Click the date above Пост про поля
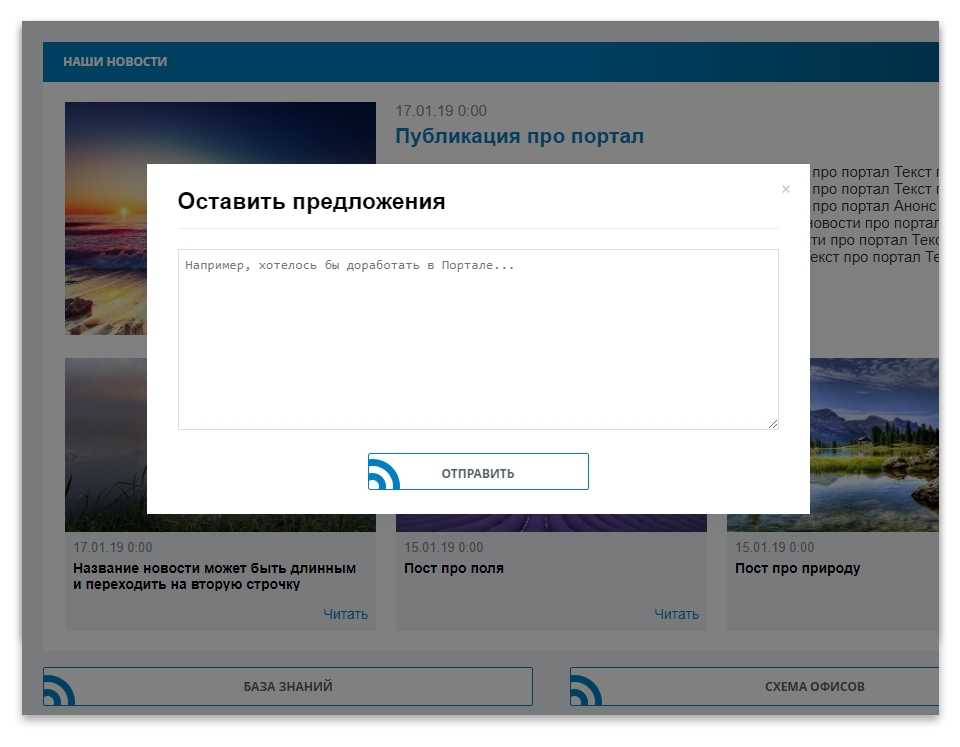 point(443,547)
